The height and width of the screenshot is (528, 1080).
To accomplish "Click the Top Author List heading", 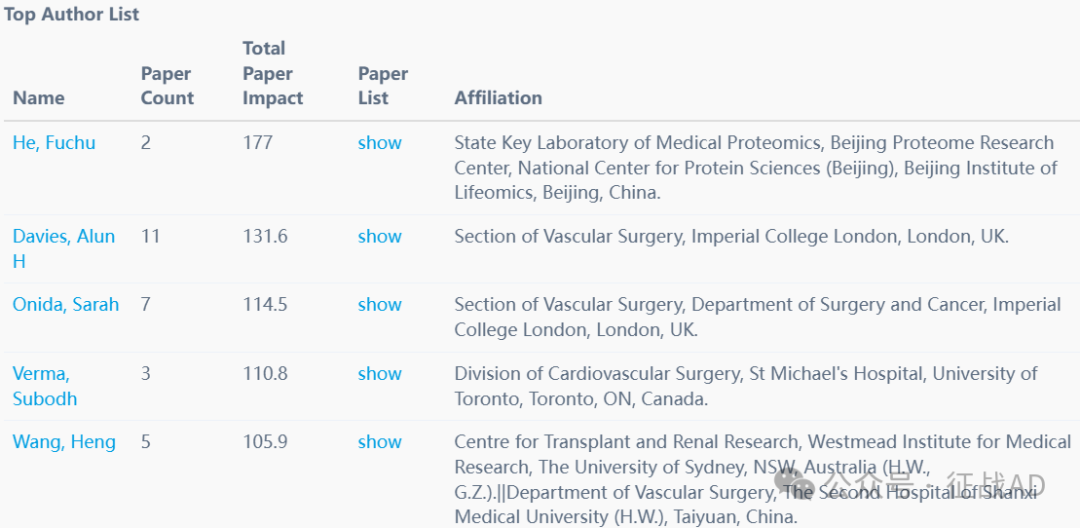I will pyautogui.click(x=72, y=14).
